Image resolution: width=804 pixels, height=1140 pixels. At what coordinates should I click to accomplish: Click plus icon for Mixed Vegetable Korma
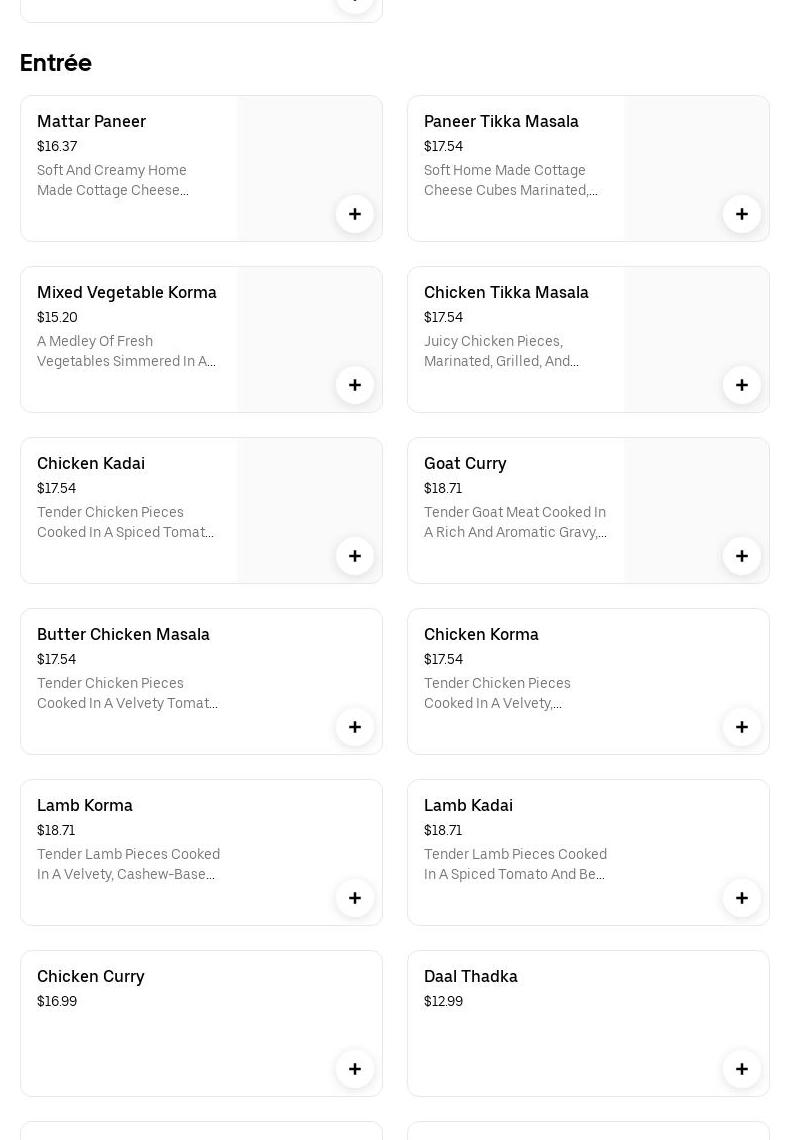tap(355, 385)
